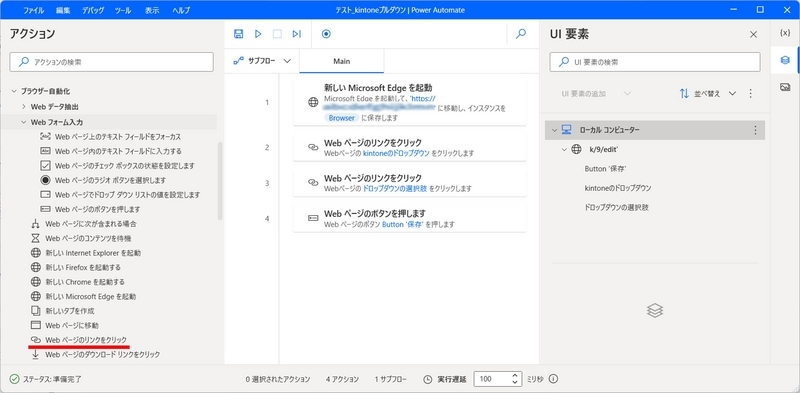Click the ステータス: 準備完了 status text
Image resolution: width=800 pixels, height=393 pixels.
[x=52, y=379]
